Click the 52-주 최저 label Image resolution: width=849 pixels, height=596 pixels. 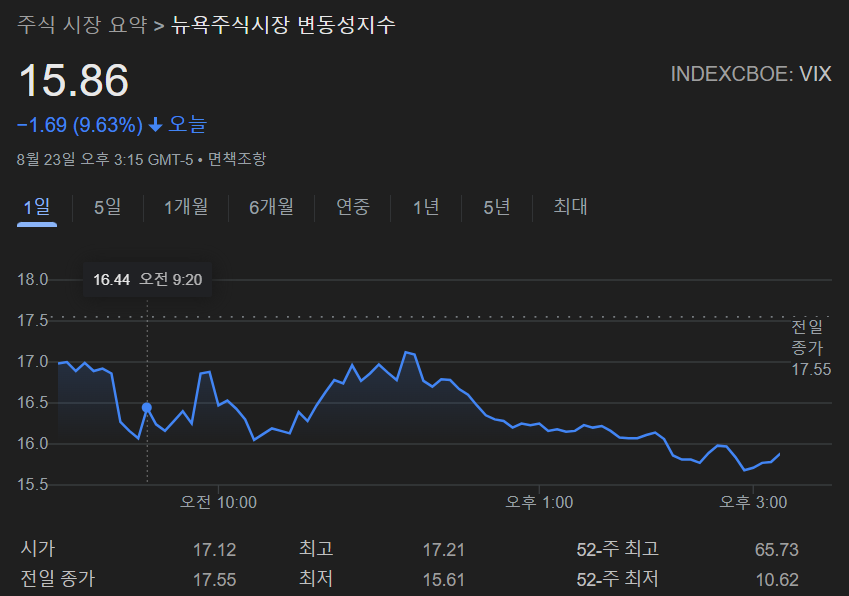tap(618, 579)
